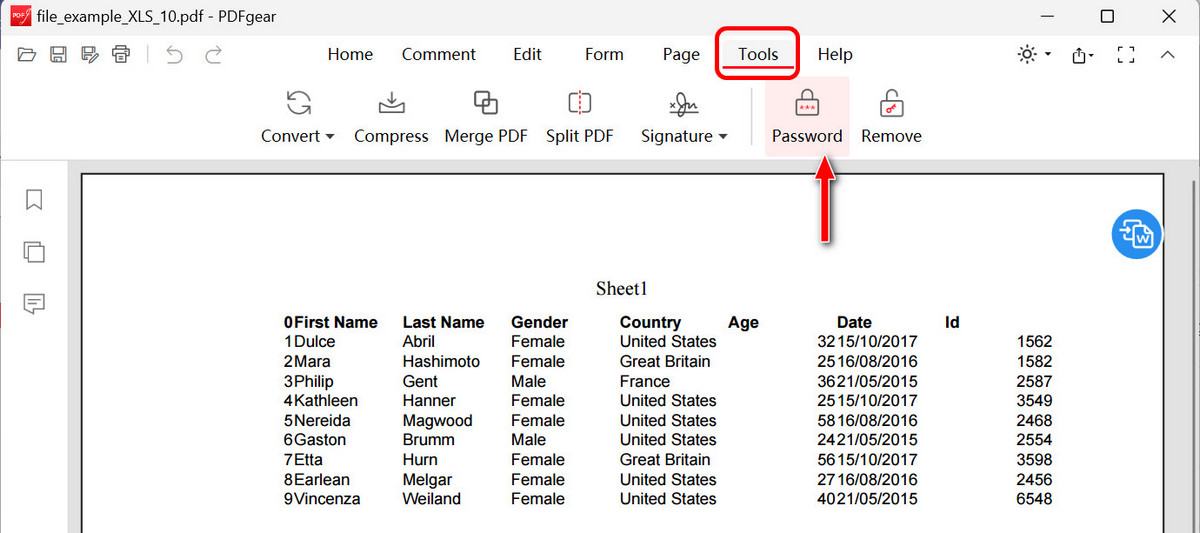Screen dimensions: 1200x533
Task: Enter full screen mode
Action: (1126, 55)
